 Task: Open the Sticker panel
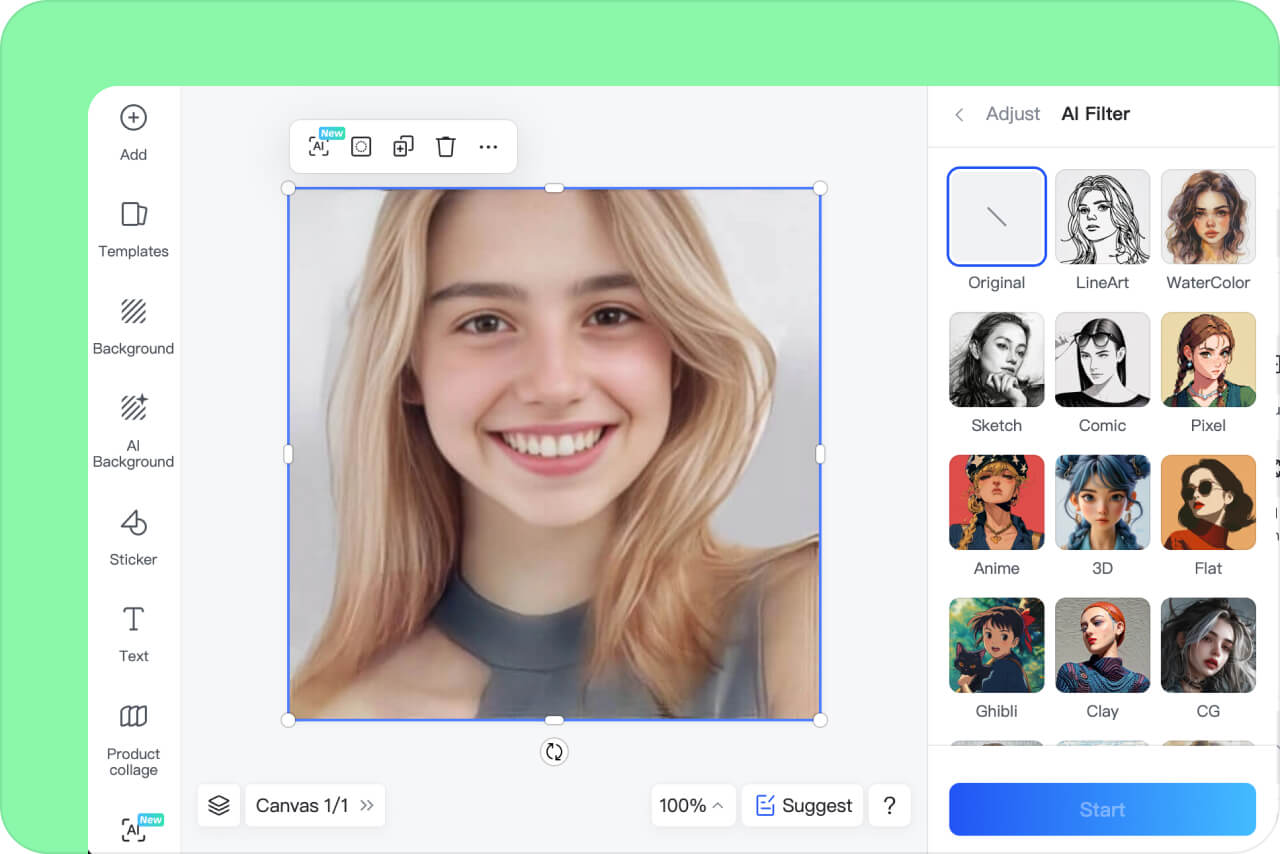click(133, 537)
